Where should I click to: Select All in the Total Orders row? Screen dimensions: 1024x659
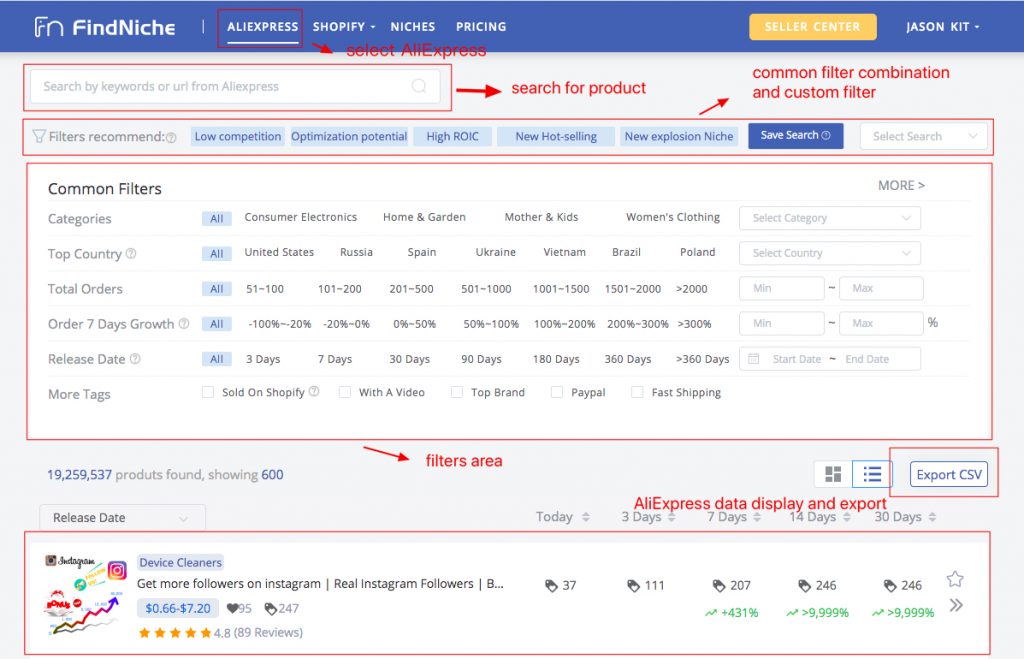pos(217,289)
